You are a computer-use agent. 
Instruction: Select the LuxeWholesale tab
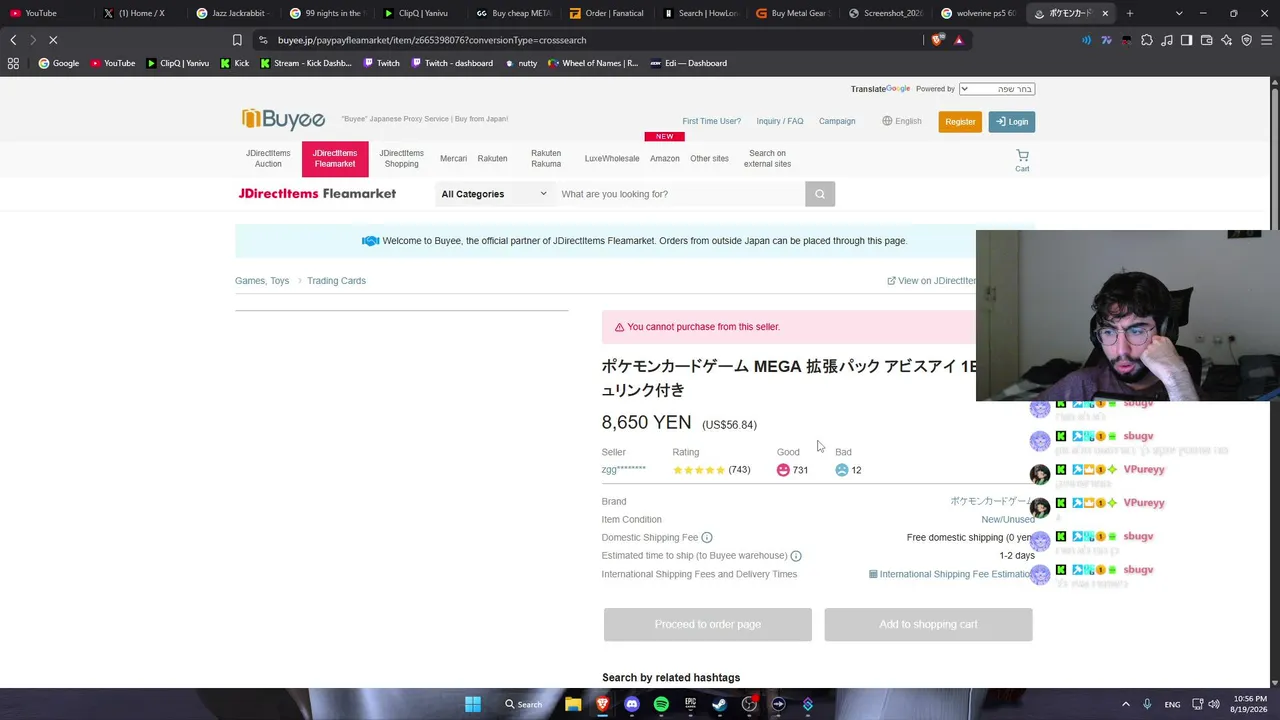[612, 159]
